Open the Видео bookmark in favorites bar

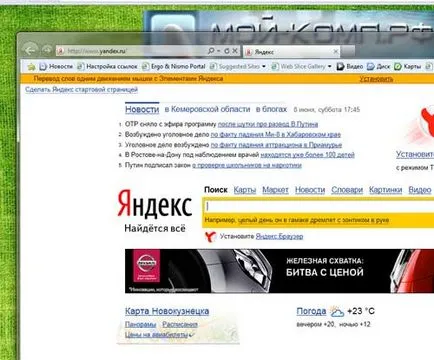click(350, 67)
